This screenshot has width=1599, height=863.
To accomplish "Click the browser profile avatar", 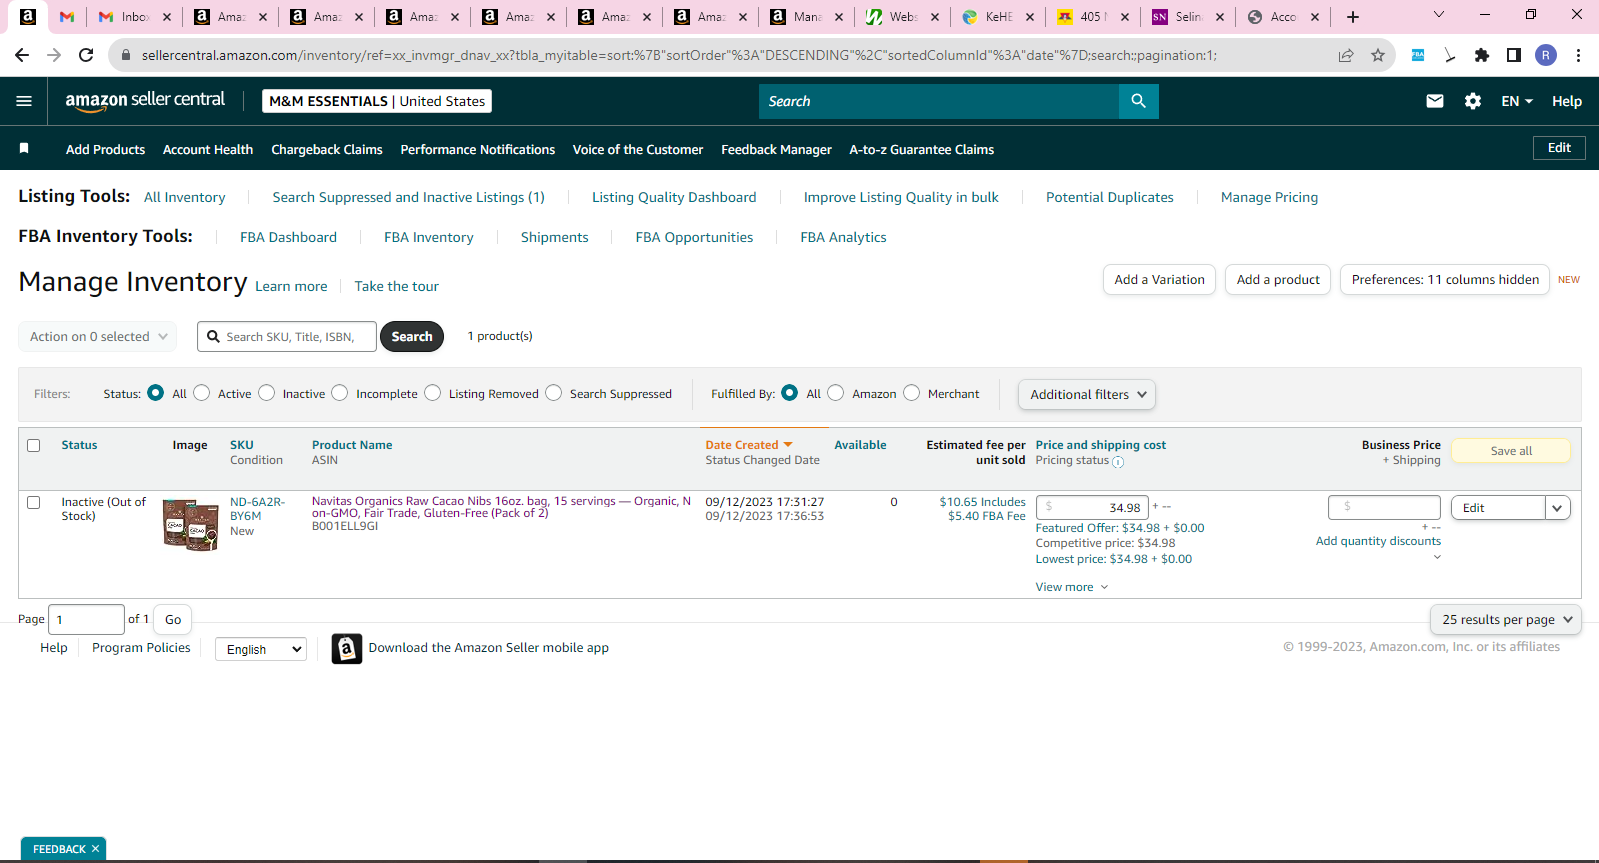I will point(1546,55).
